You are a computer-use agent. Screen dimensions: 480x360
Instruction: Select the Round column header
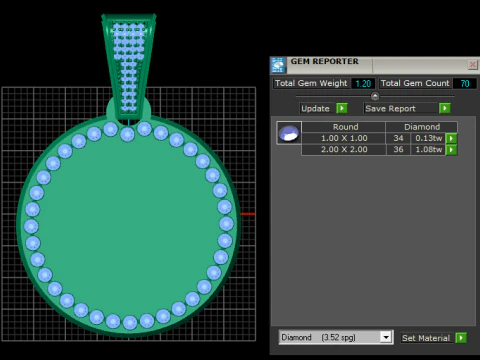click(x=345, y=127)
